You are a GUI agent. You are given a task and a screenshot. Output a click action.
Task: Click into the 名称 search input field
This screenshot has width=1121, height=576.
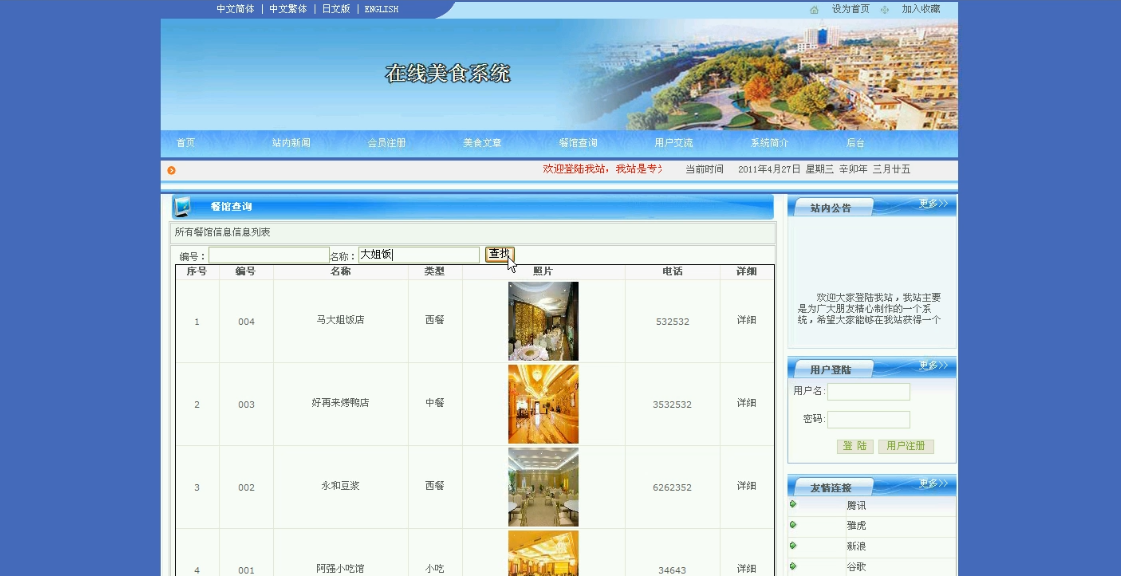419,255
